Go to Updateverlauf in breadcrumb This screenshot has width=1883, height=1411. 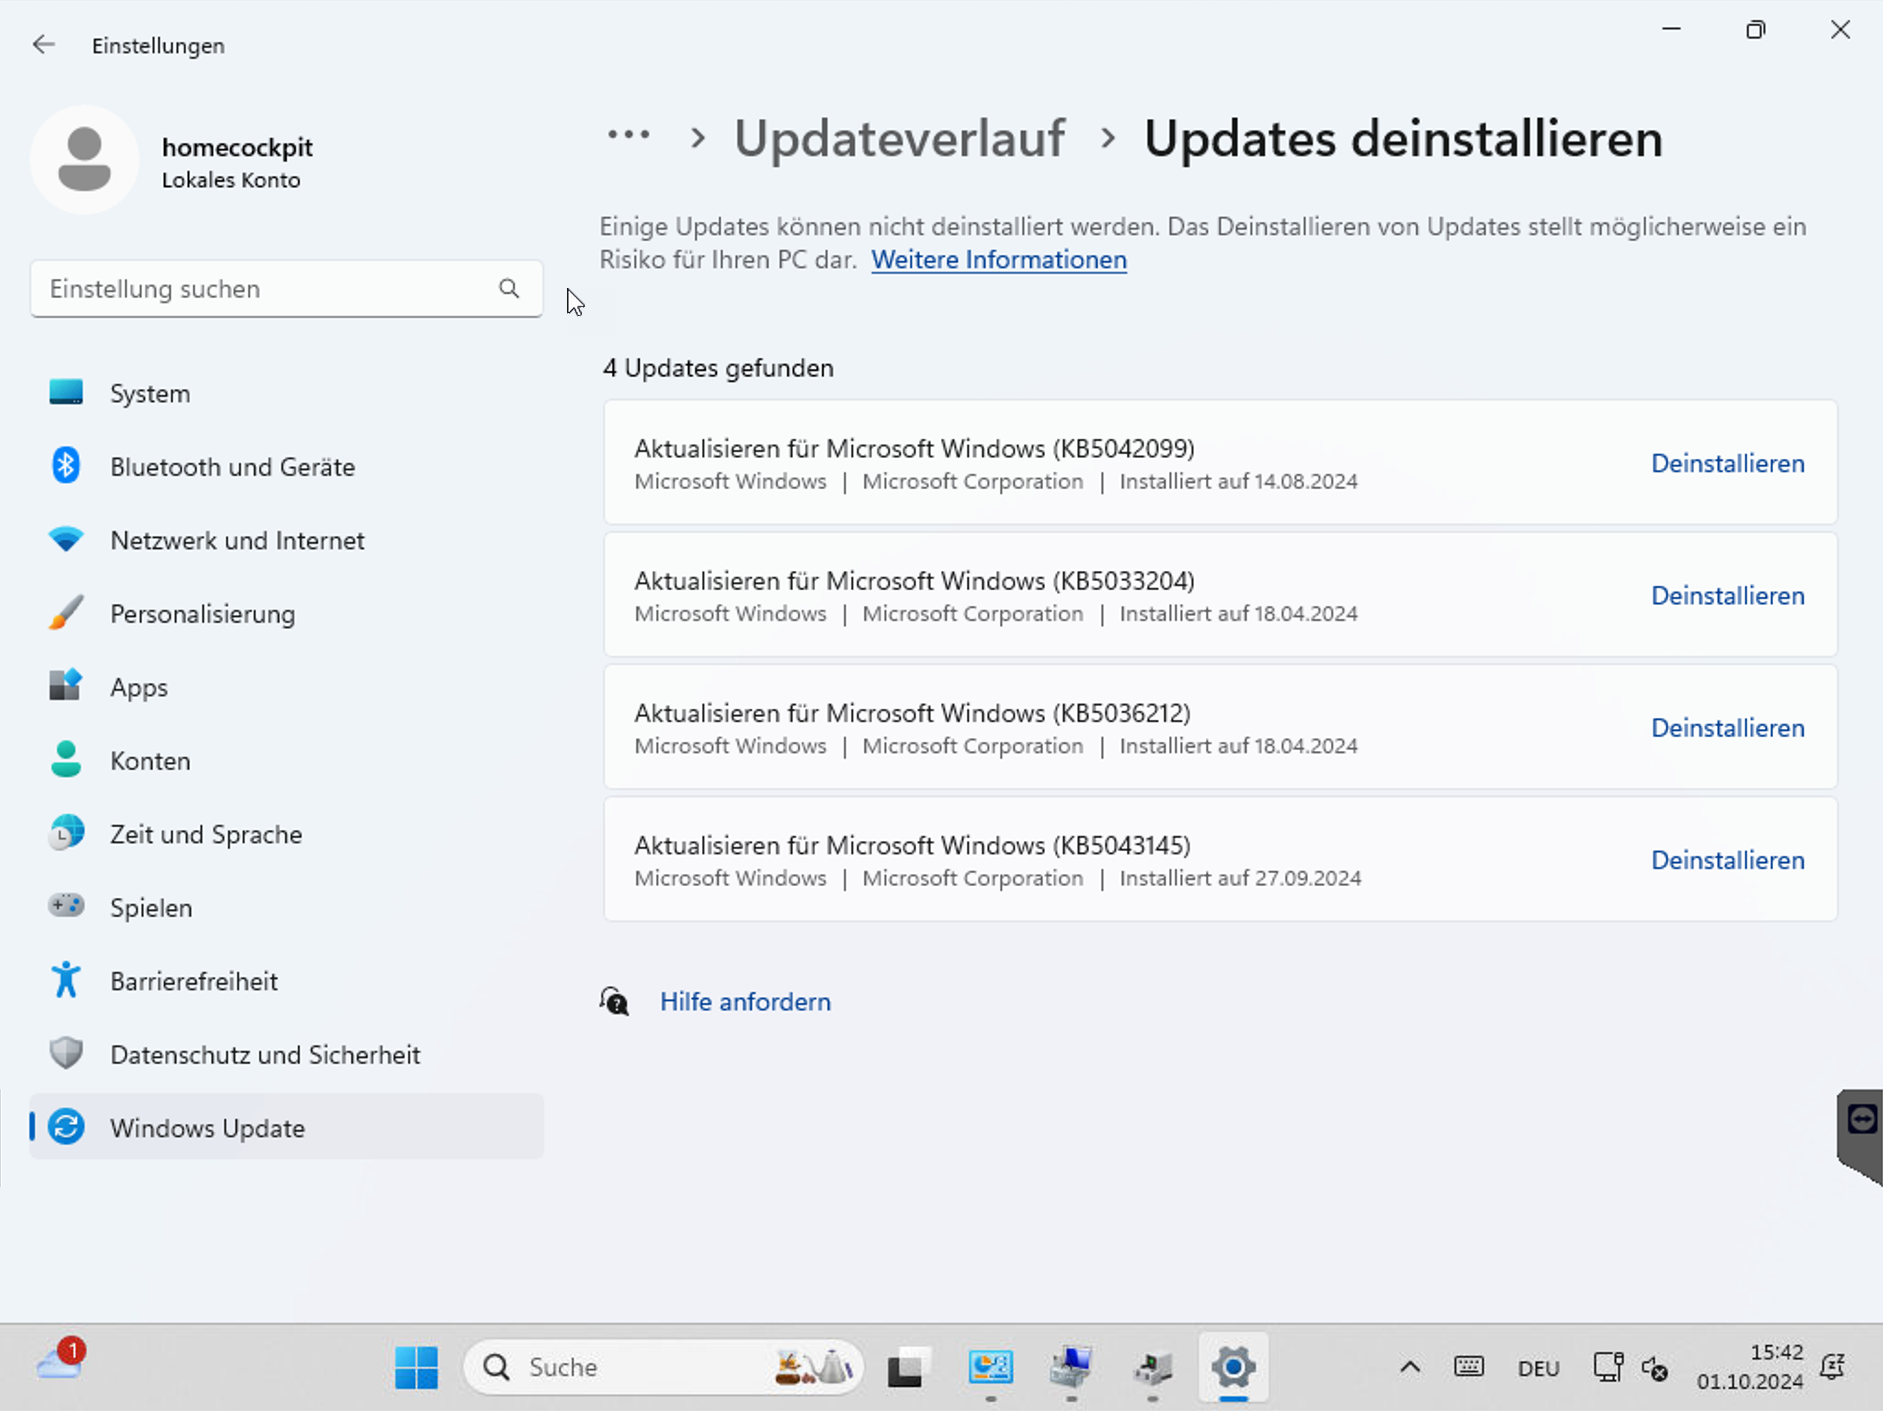click(899, 138)
